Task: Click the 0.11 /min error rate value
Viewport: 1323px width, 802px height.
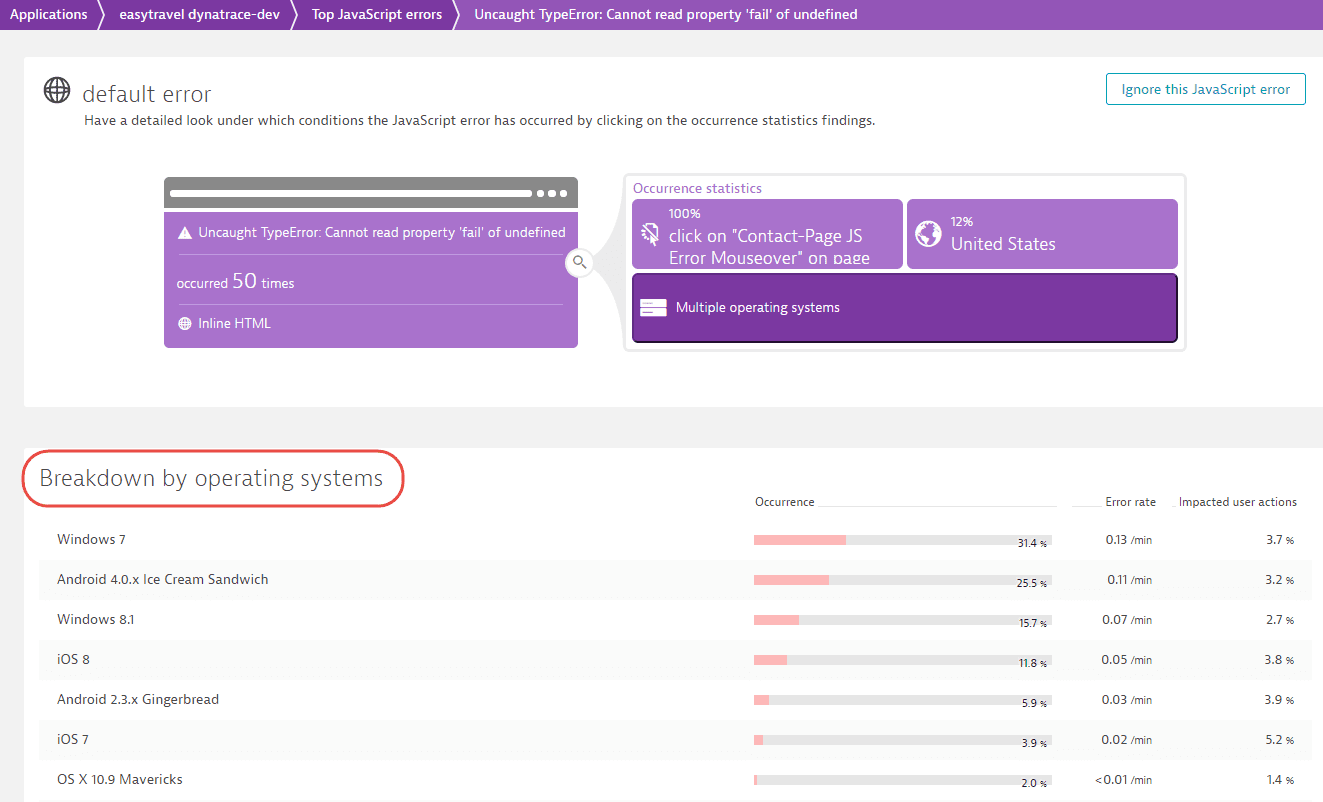Action: (x=1130, y=579)
